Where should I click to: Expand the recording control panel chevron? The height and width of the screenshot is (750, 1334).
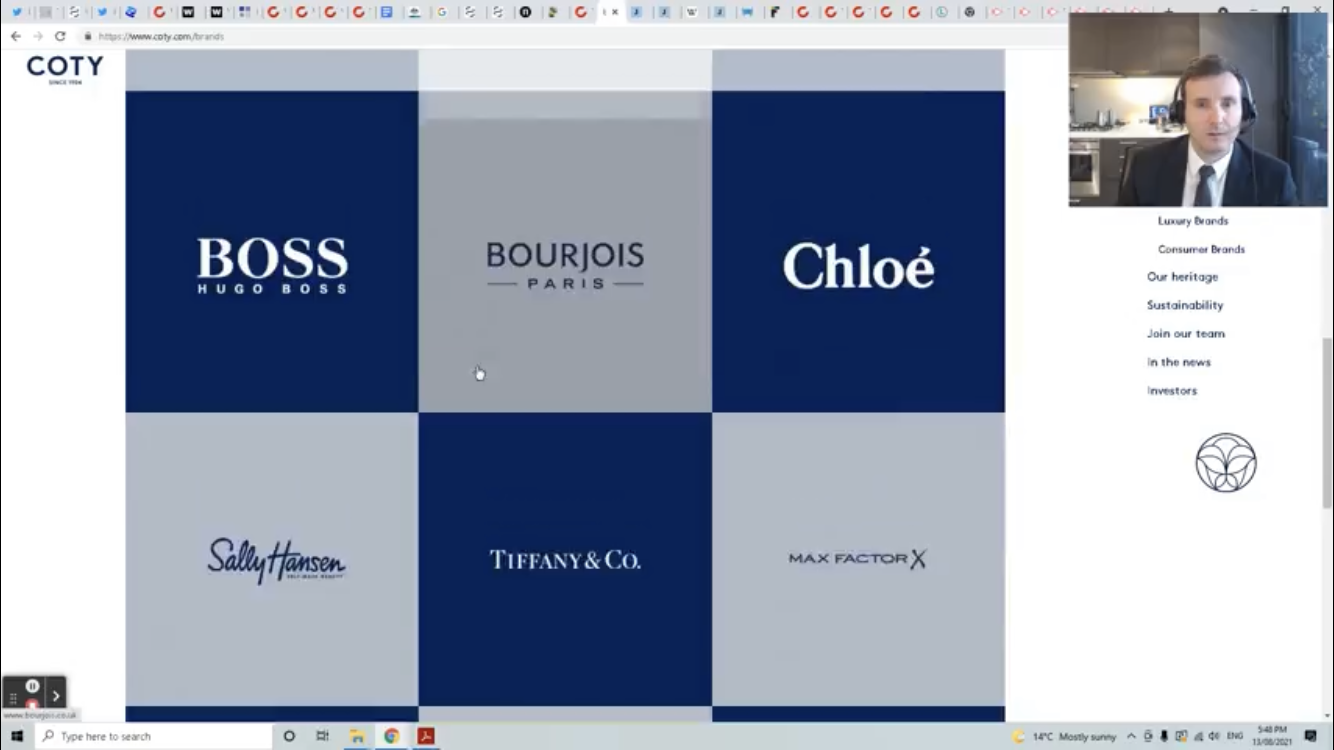click(x=56, y=696)
